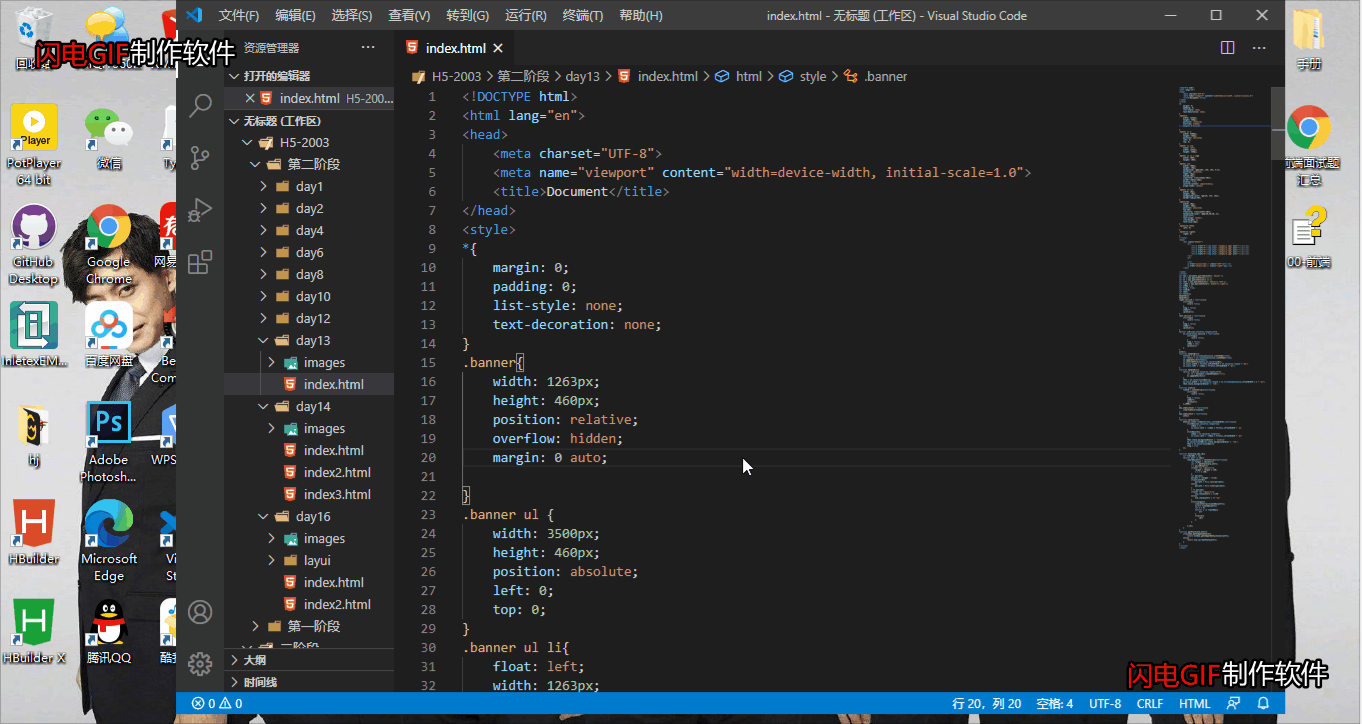
Task: Click the Accounts icon in activity bar
Action: point(200,612)
